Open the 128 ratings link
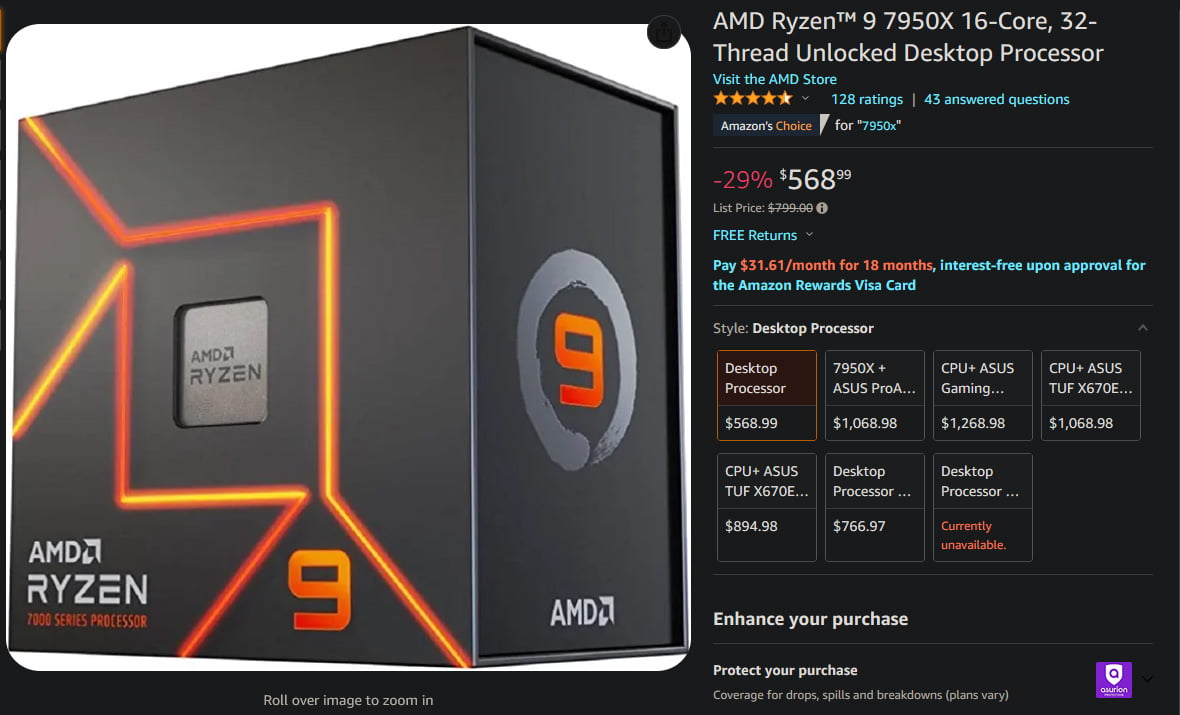Viewport: 1180px width, 715px height. pos(867,99)
